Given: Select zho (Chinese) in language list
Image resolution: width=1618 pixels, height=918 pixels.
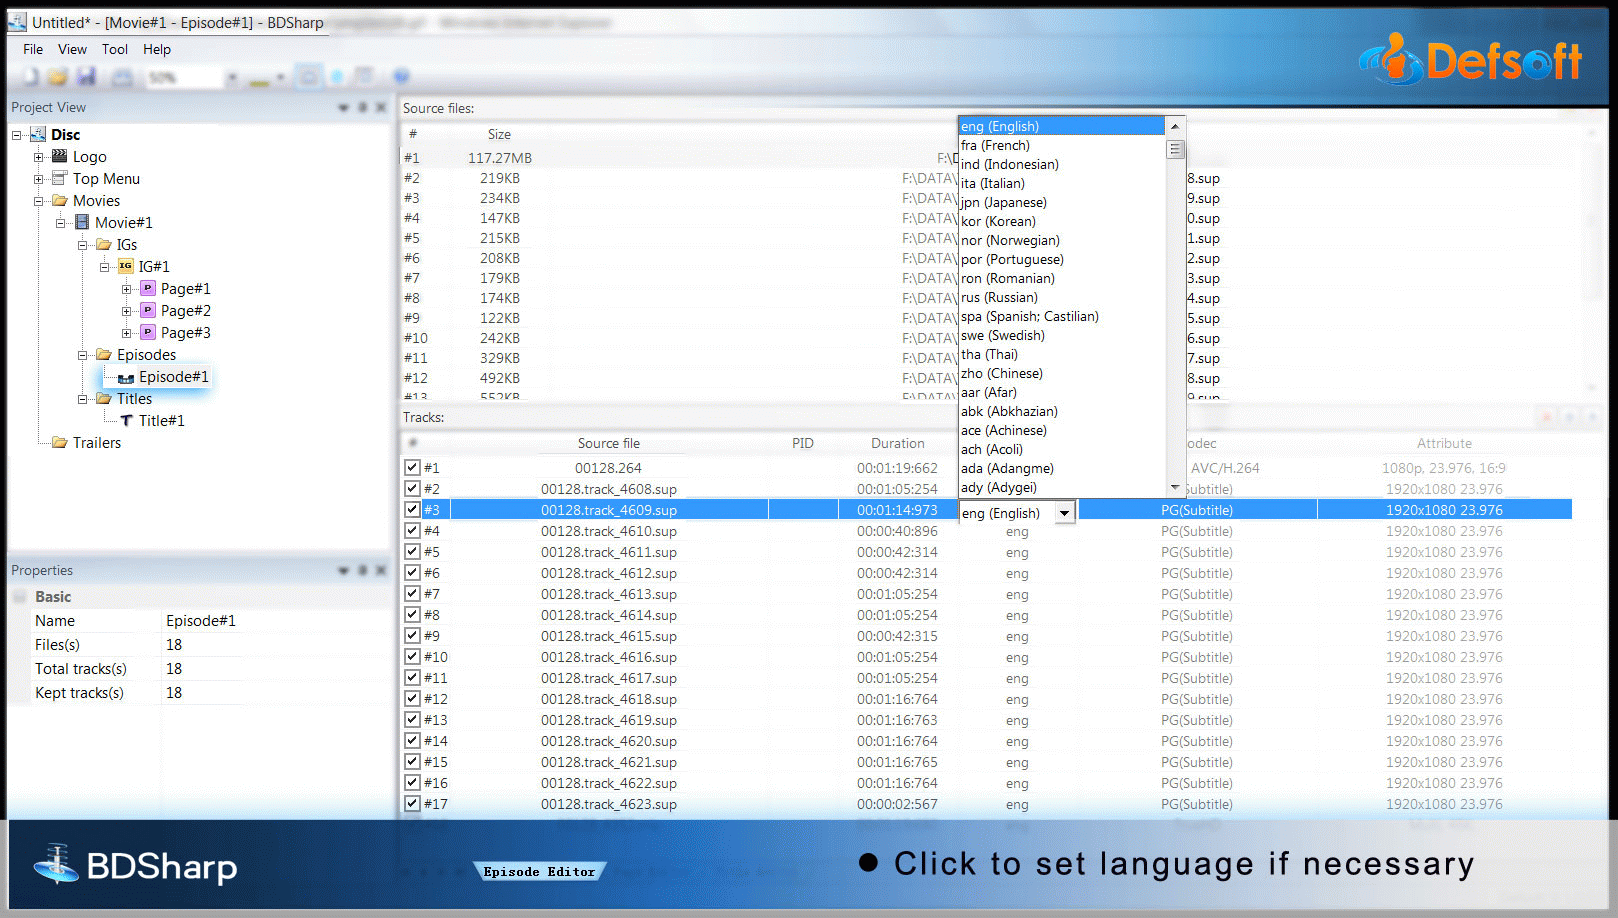Looking at the screenshot, I should [x=1062, y=373].
